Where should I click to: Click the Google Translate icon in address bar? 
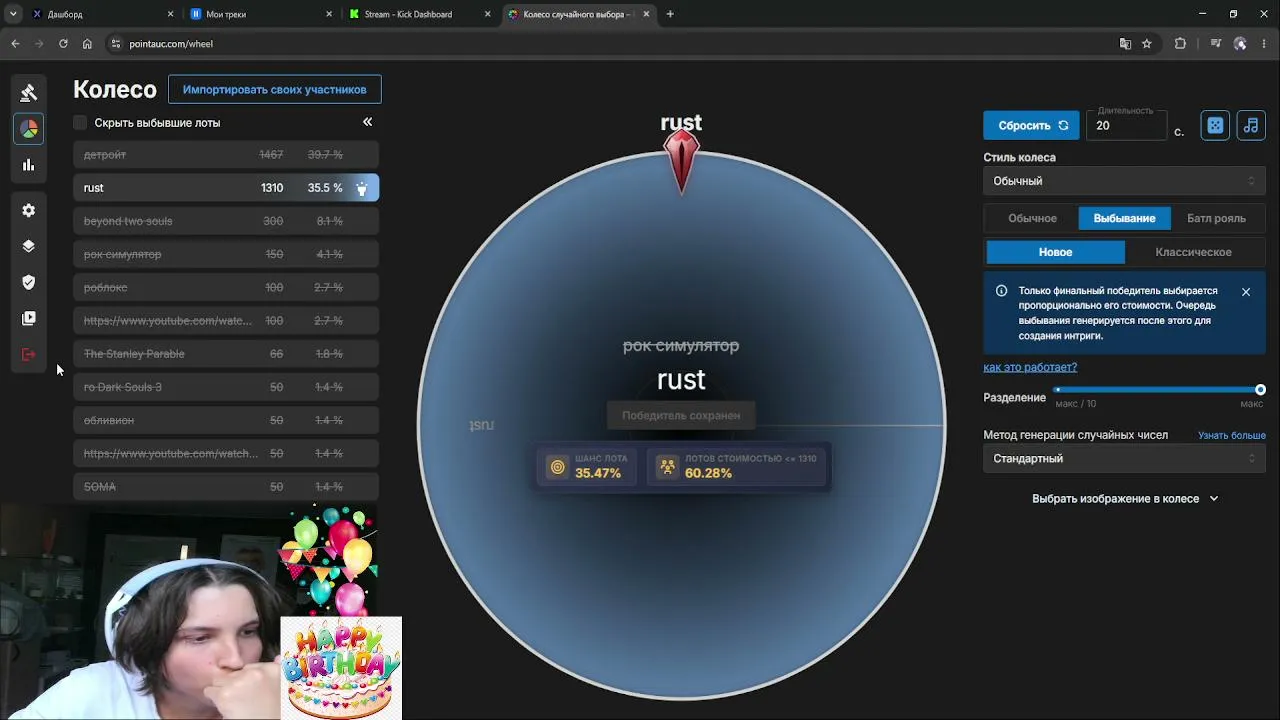tap(1125, 44)
